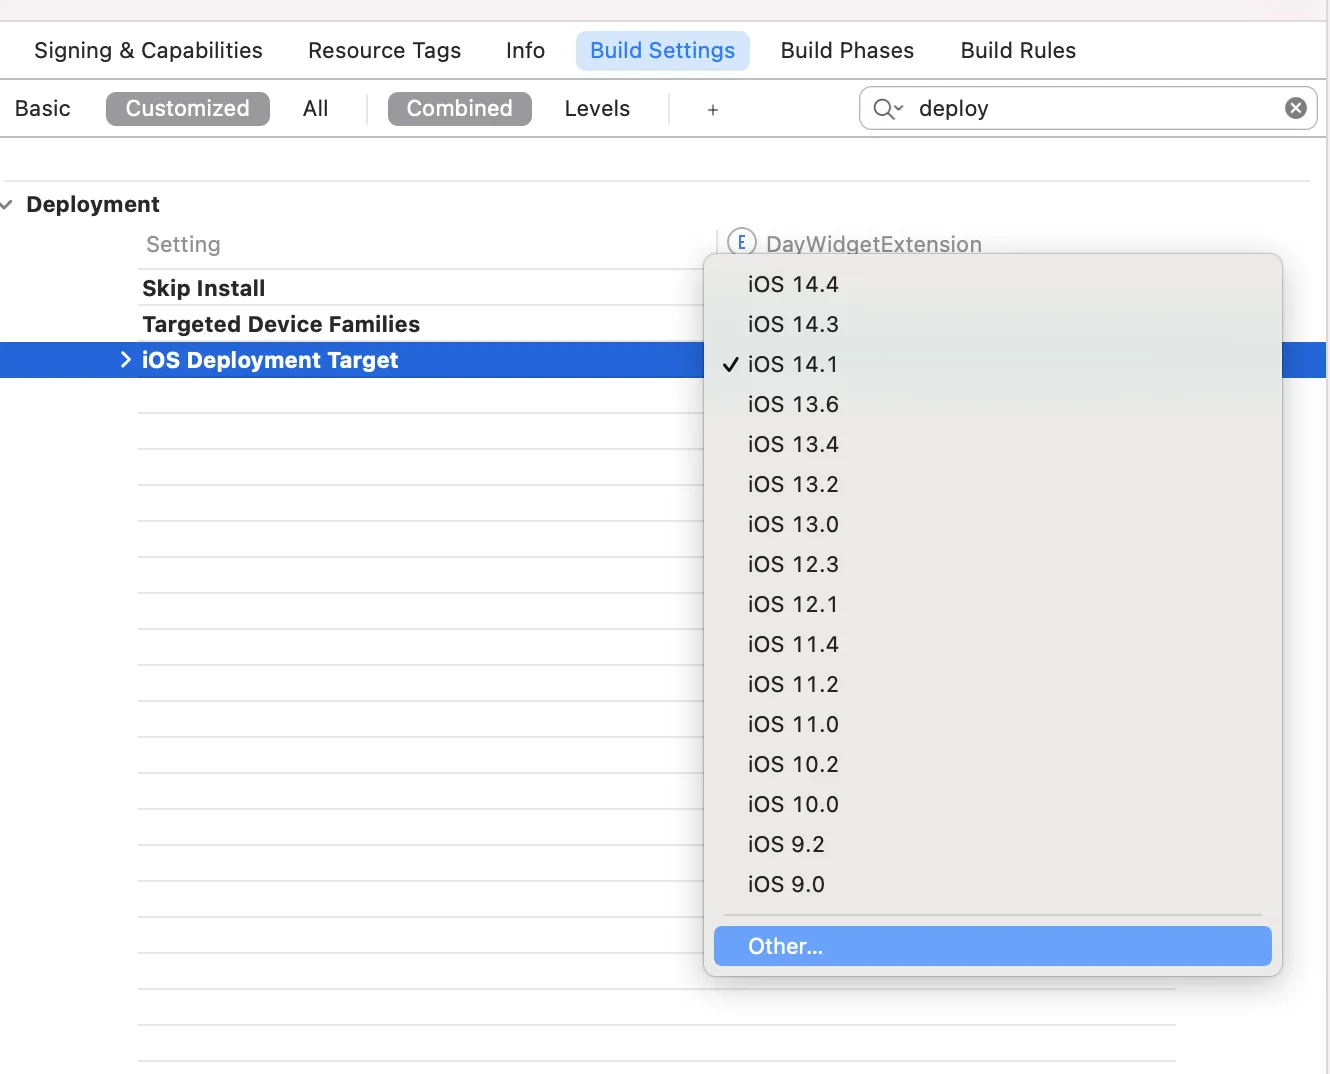
Task: Select the Skip Install setting row
Action: 204,289
